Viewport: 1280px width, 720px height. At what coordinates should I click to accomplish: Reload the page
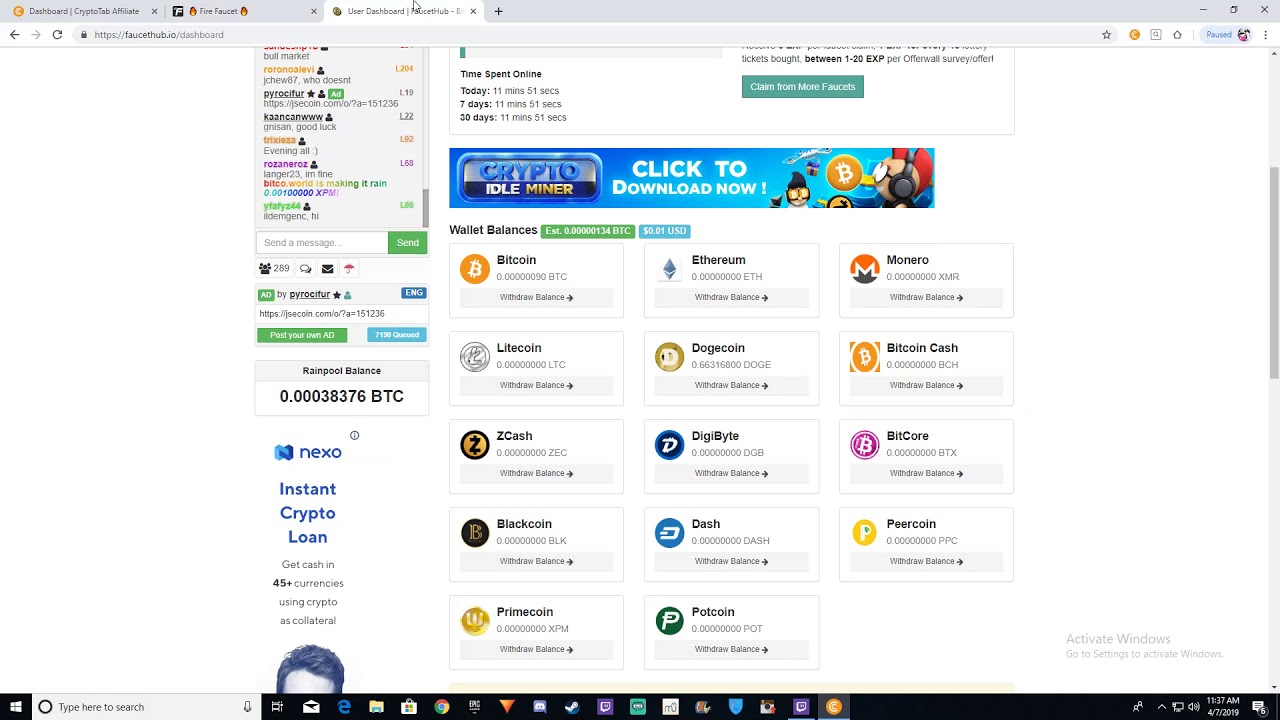coord(57,35)
